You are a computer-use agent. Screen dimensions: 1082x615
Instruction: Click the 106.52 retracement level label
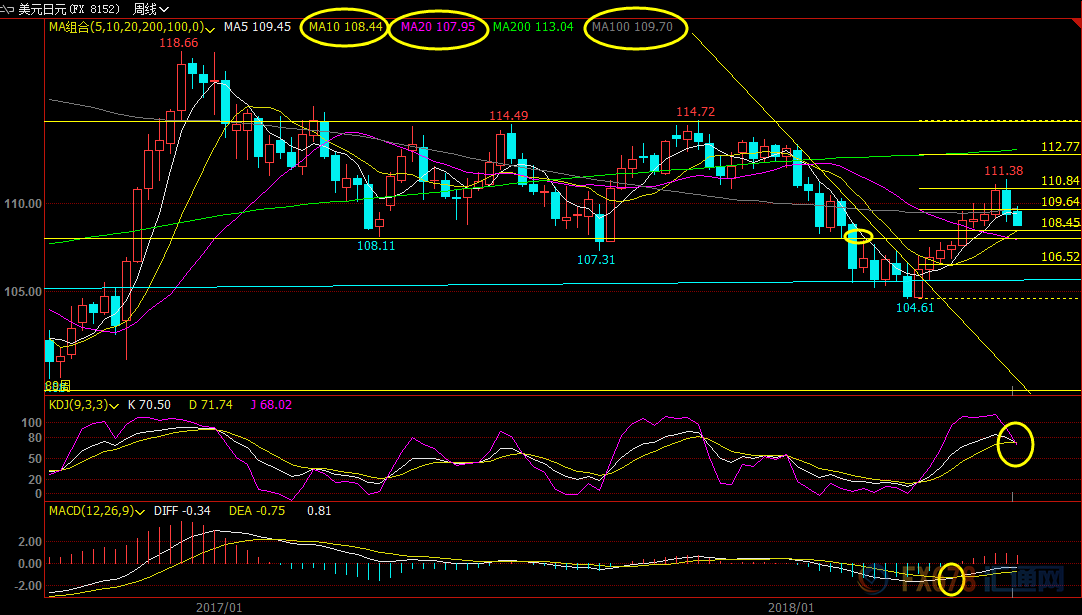pyautogui.click(x=1060, y=257)
